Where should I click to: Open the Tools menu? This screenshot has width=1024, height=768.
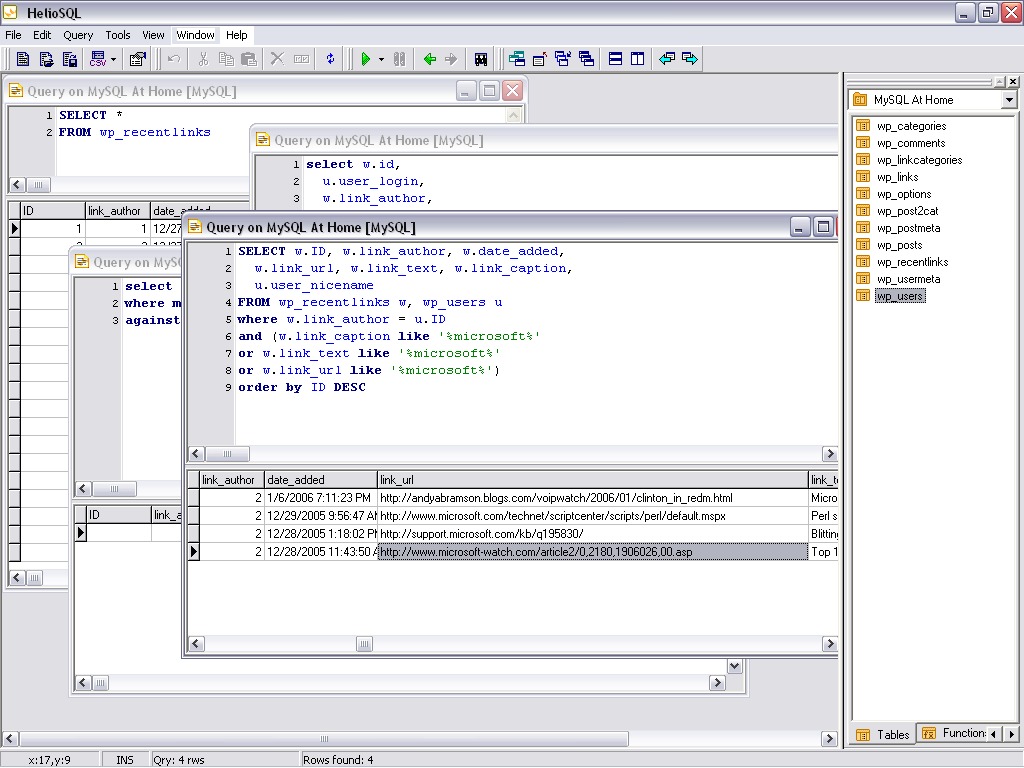(x=118, y=35)
